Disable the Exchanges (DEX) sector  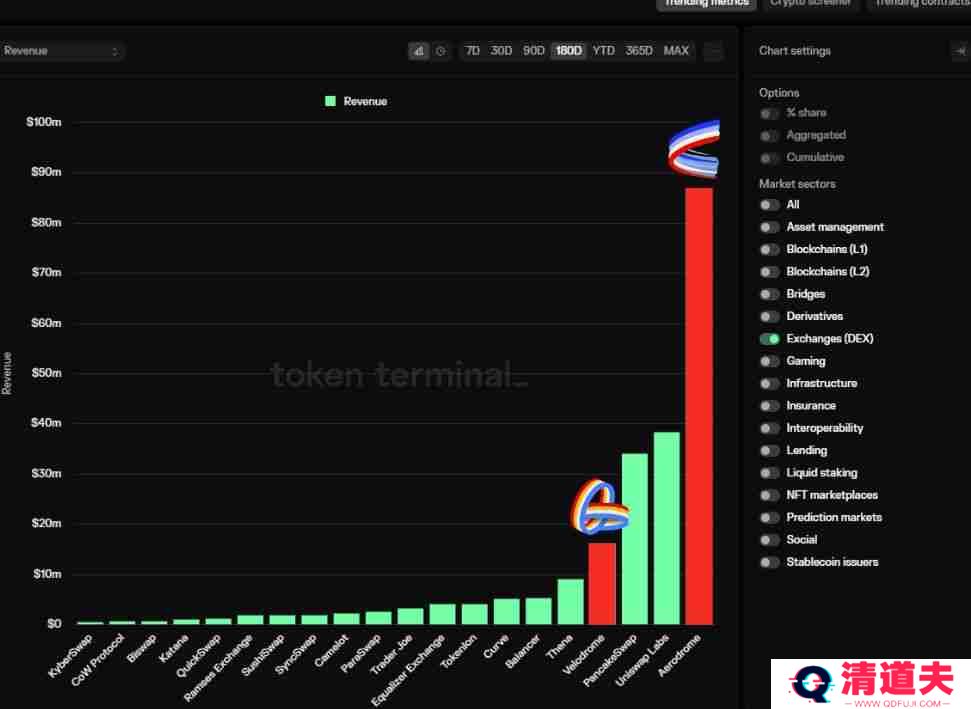(x=770, y=339)
